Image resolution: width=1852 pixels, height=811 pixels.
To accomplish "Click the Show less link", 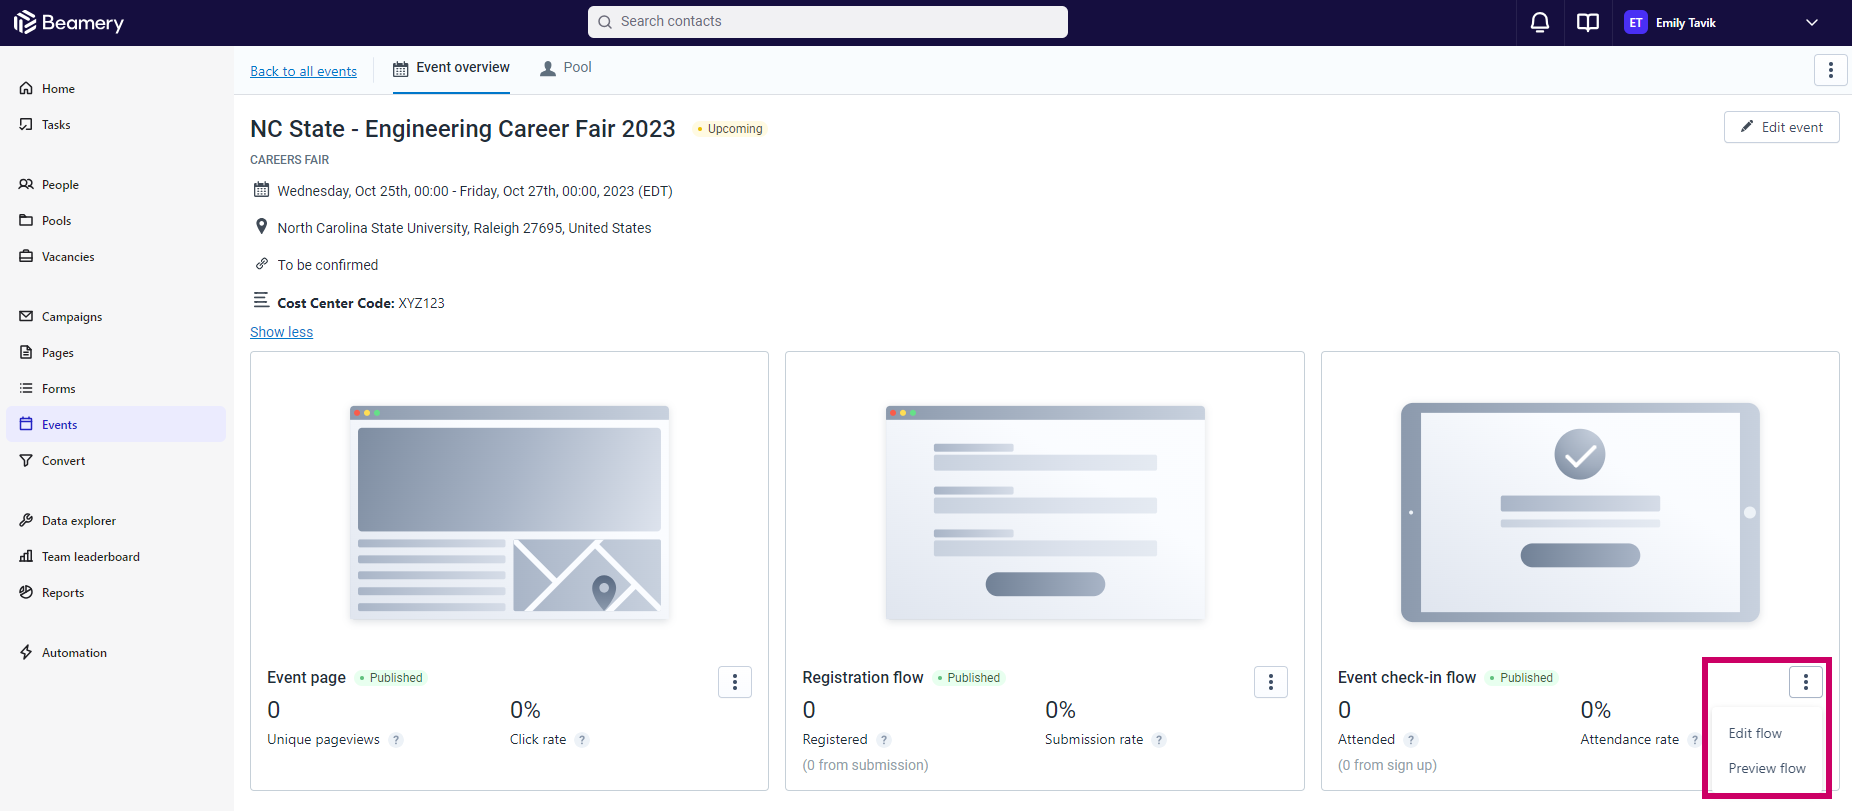I will tap(281, 332).
